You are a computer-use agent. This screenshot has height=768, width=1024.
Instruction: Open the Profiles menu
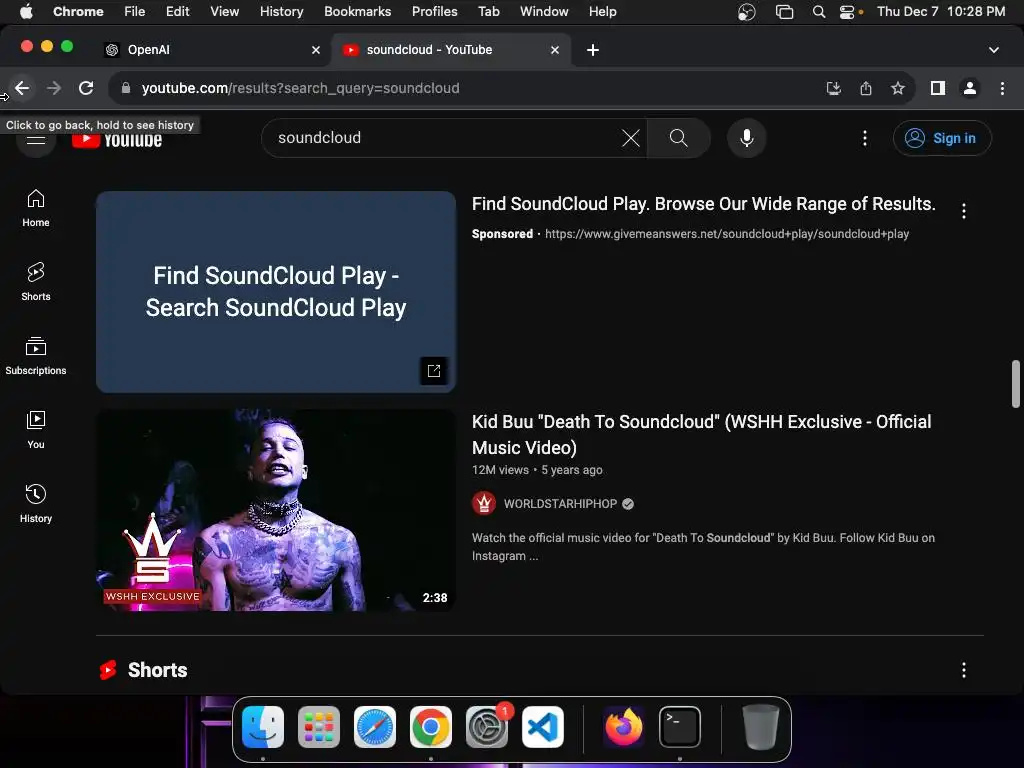pyautogui.click(x=434, y=12)
